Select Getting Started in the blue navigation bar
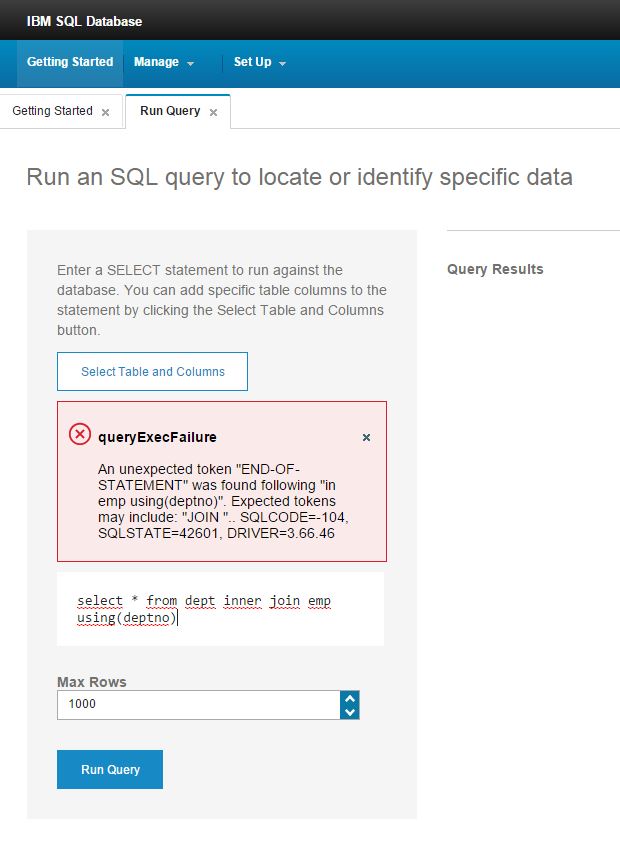The width and height of the screenshot is (620, 842). 70,62
